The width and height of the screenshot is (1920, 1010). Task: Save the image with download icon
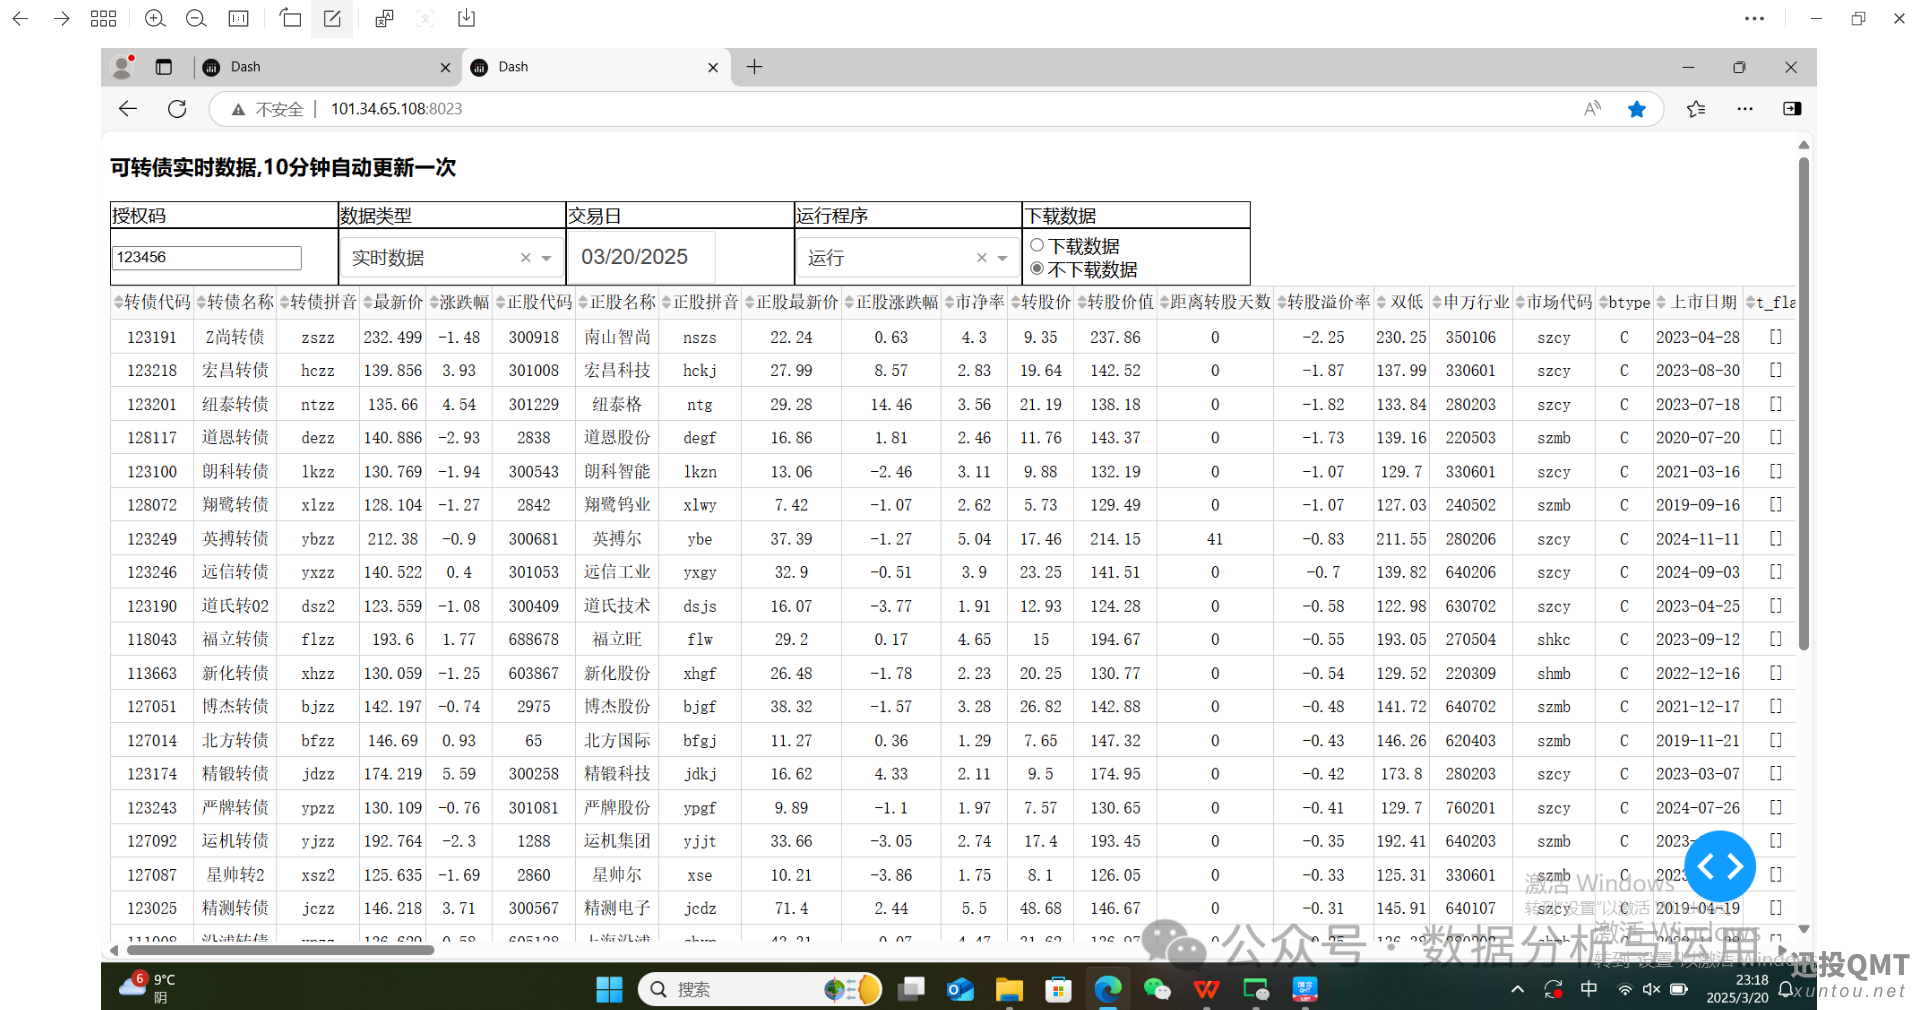click(x=466, y=18)
